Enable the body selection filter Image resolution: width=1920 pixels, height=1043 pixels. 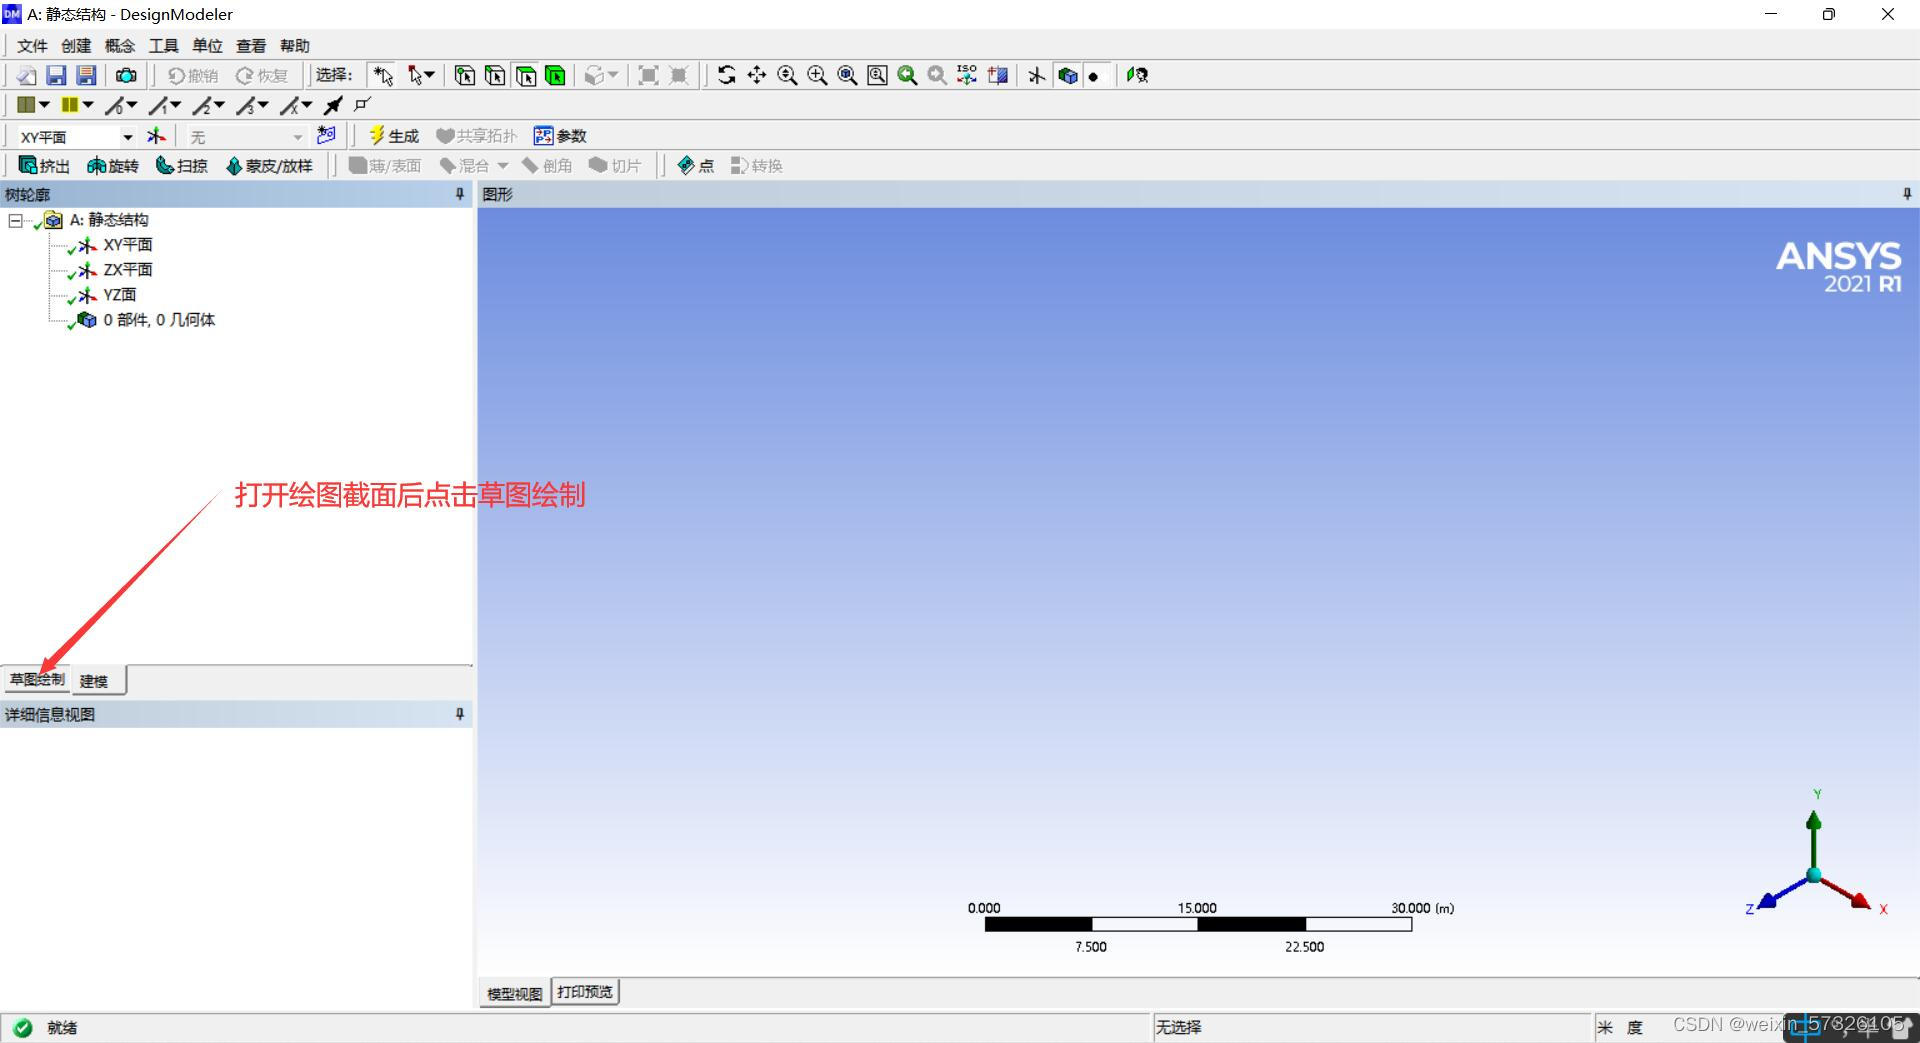point(556,75)
